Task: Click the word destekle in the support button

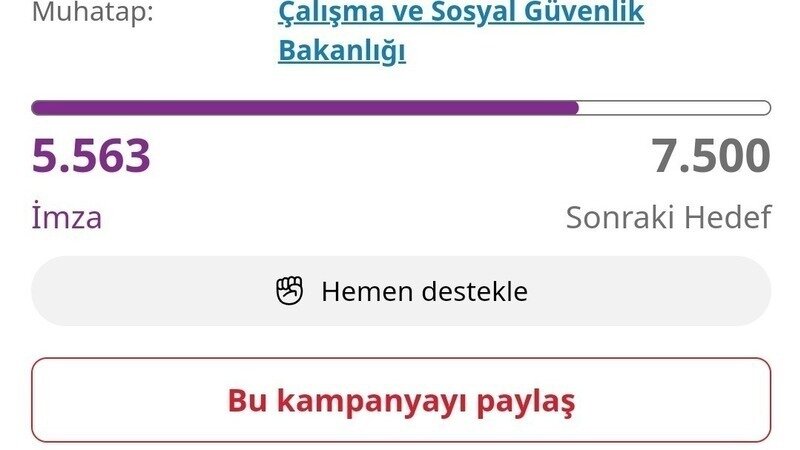Action: pos(473,292)
